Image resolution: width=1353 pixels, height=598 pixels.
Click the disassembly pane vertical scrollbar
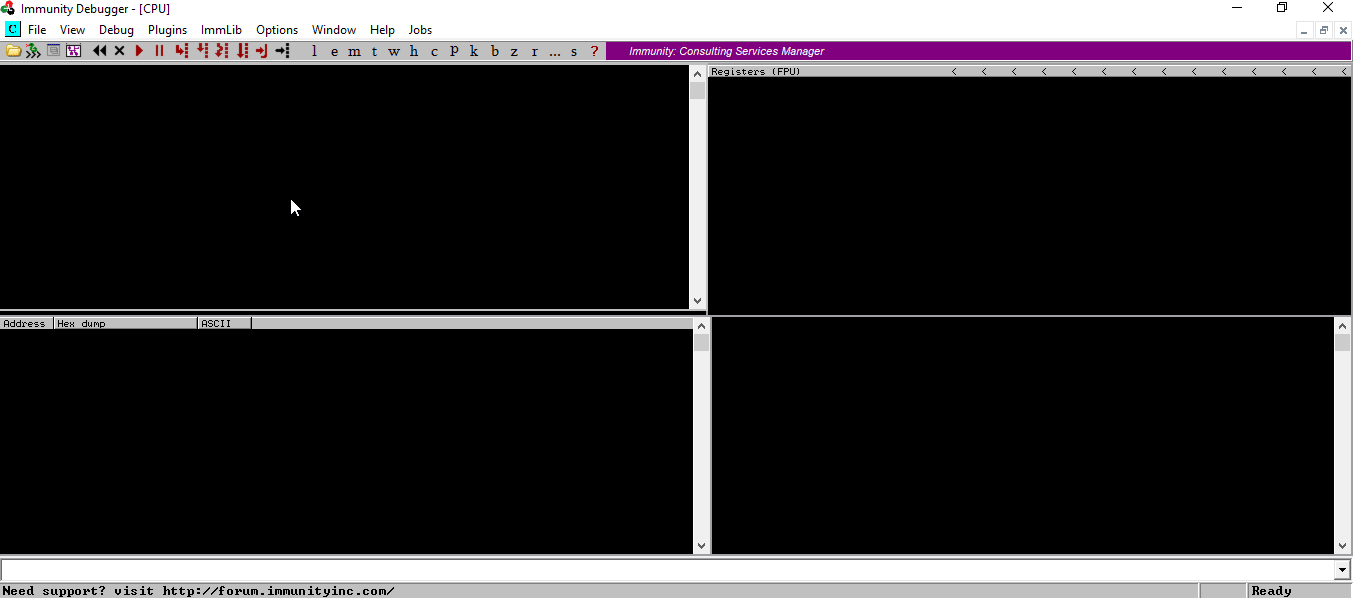click(697, 190)
